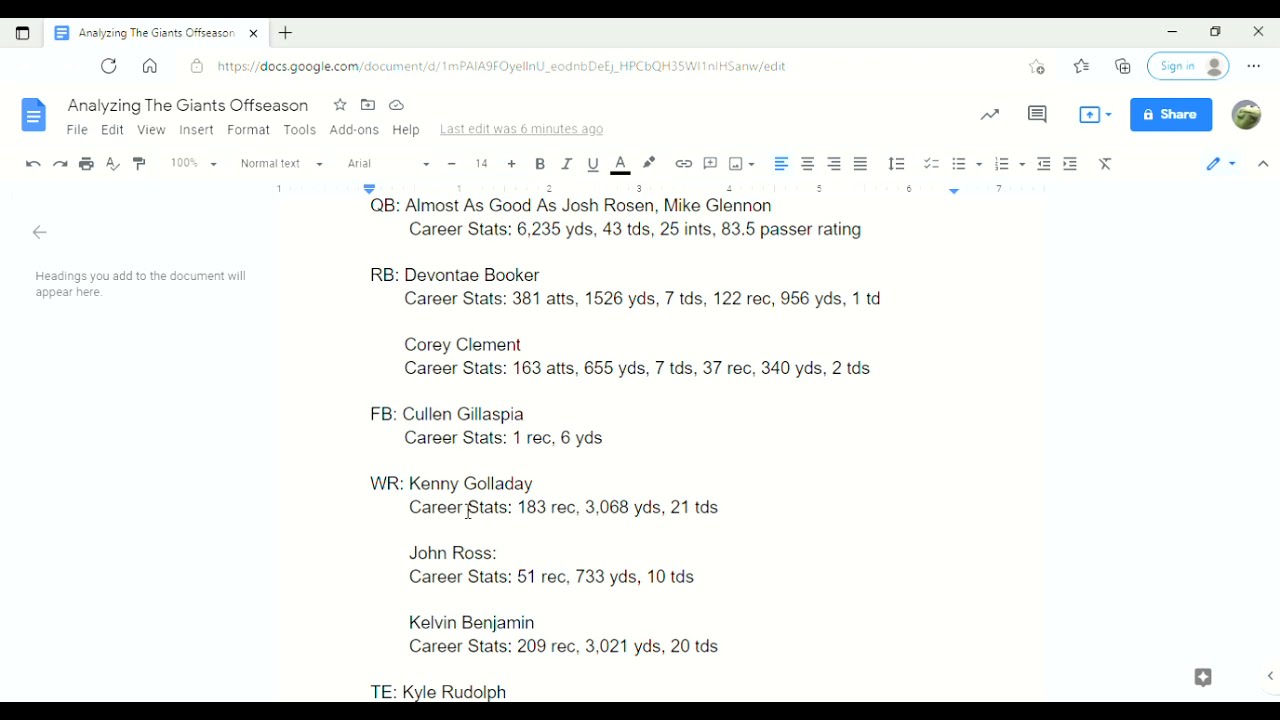Check the cloud save status icon
This screenshot has height=720, width=1280.
tap(397, 105)
